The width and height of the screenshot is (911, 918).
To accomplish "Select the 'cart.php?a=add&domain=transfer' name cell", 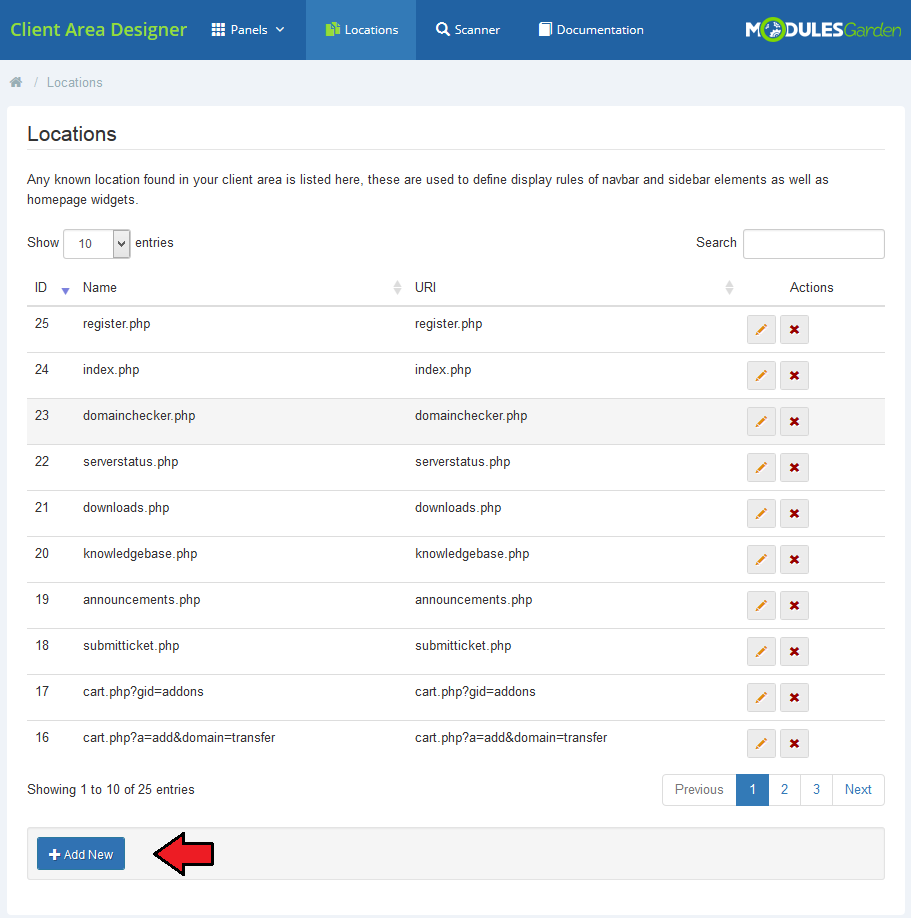I will point(179,738).
